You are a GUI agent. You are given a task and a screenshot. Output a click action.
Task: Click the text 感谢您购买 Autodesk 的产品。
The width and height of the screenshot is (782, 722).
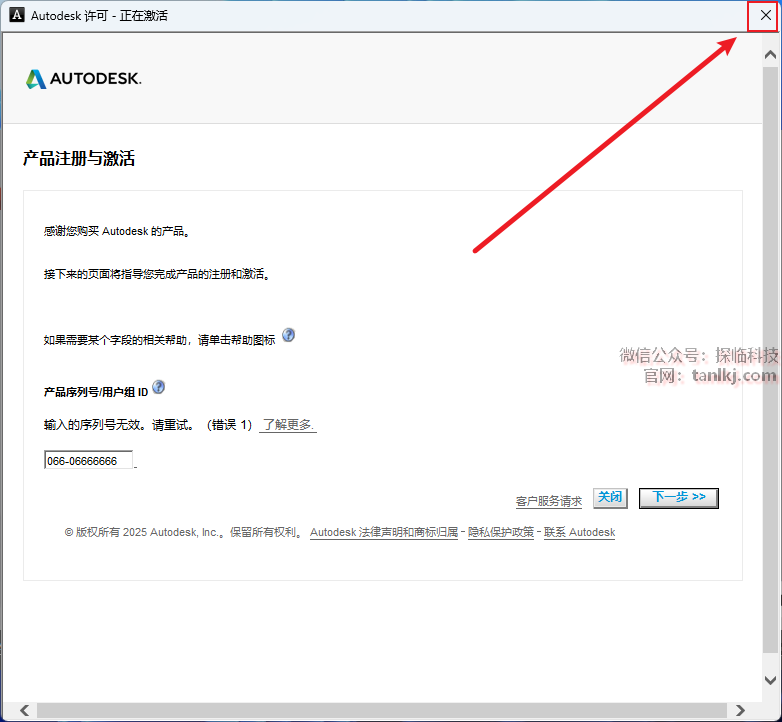click(x=117, y=231)
